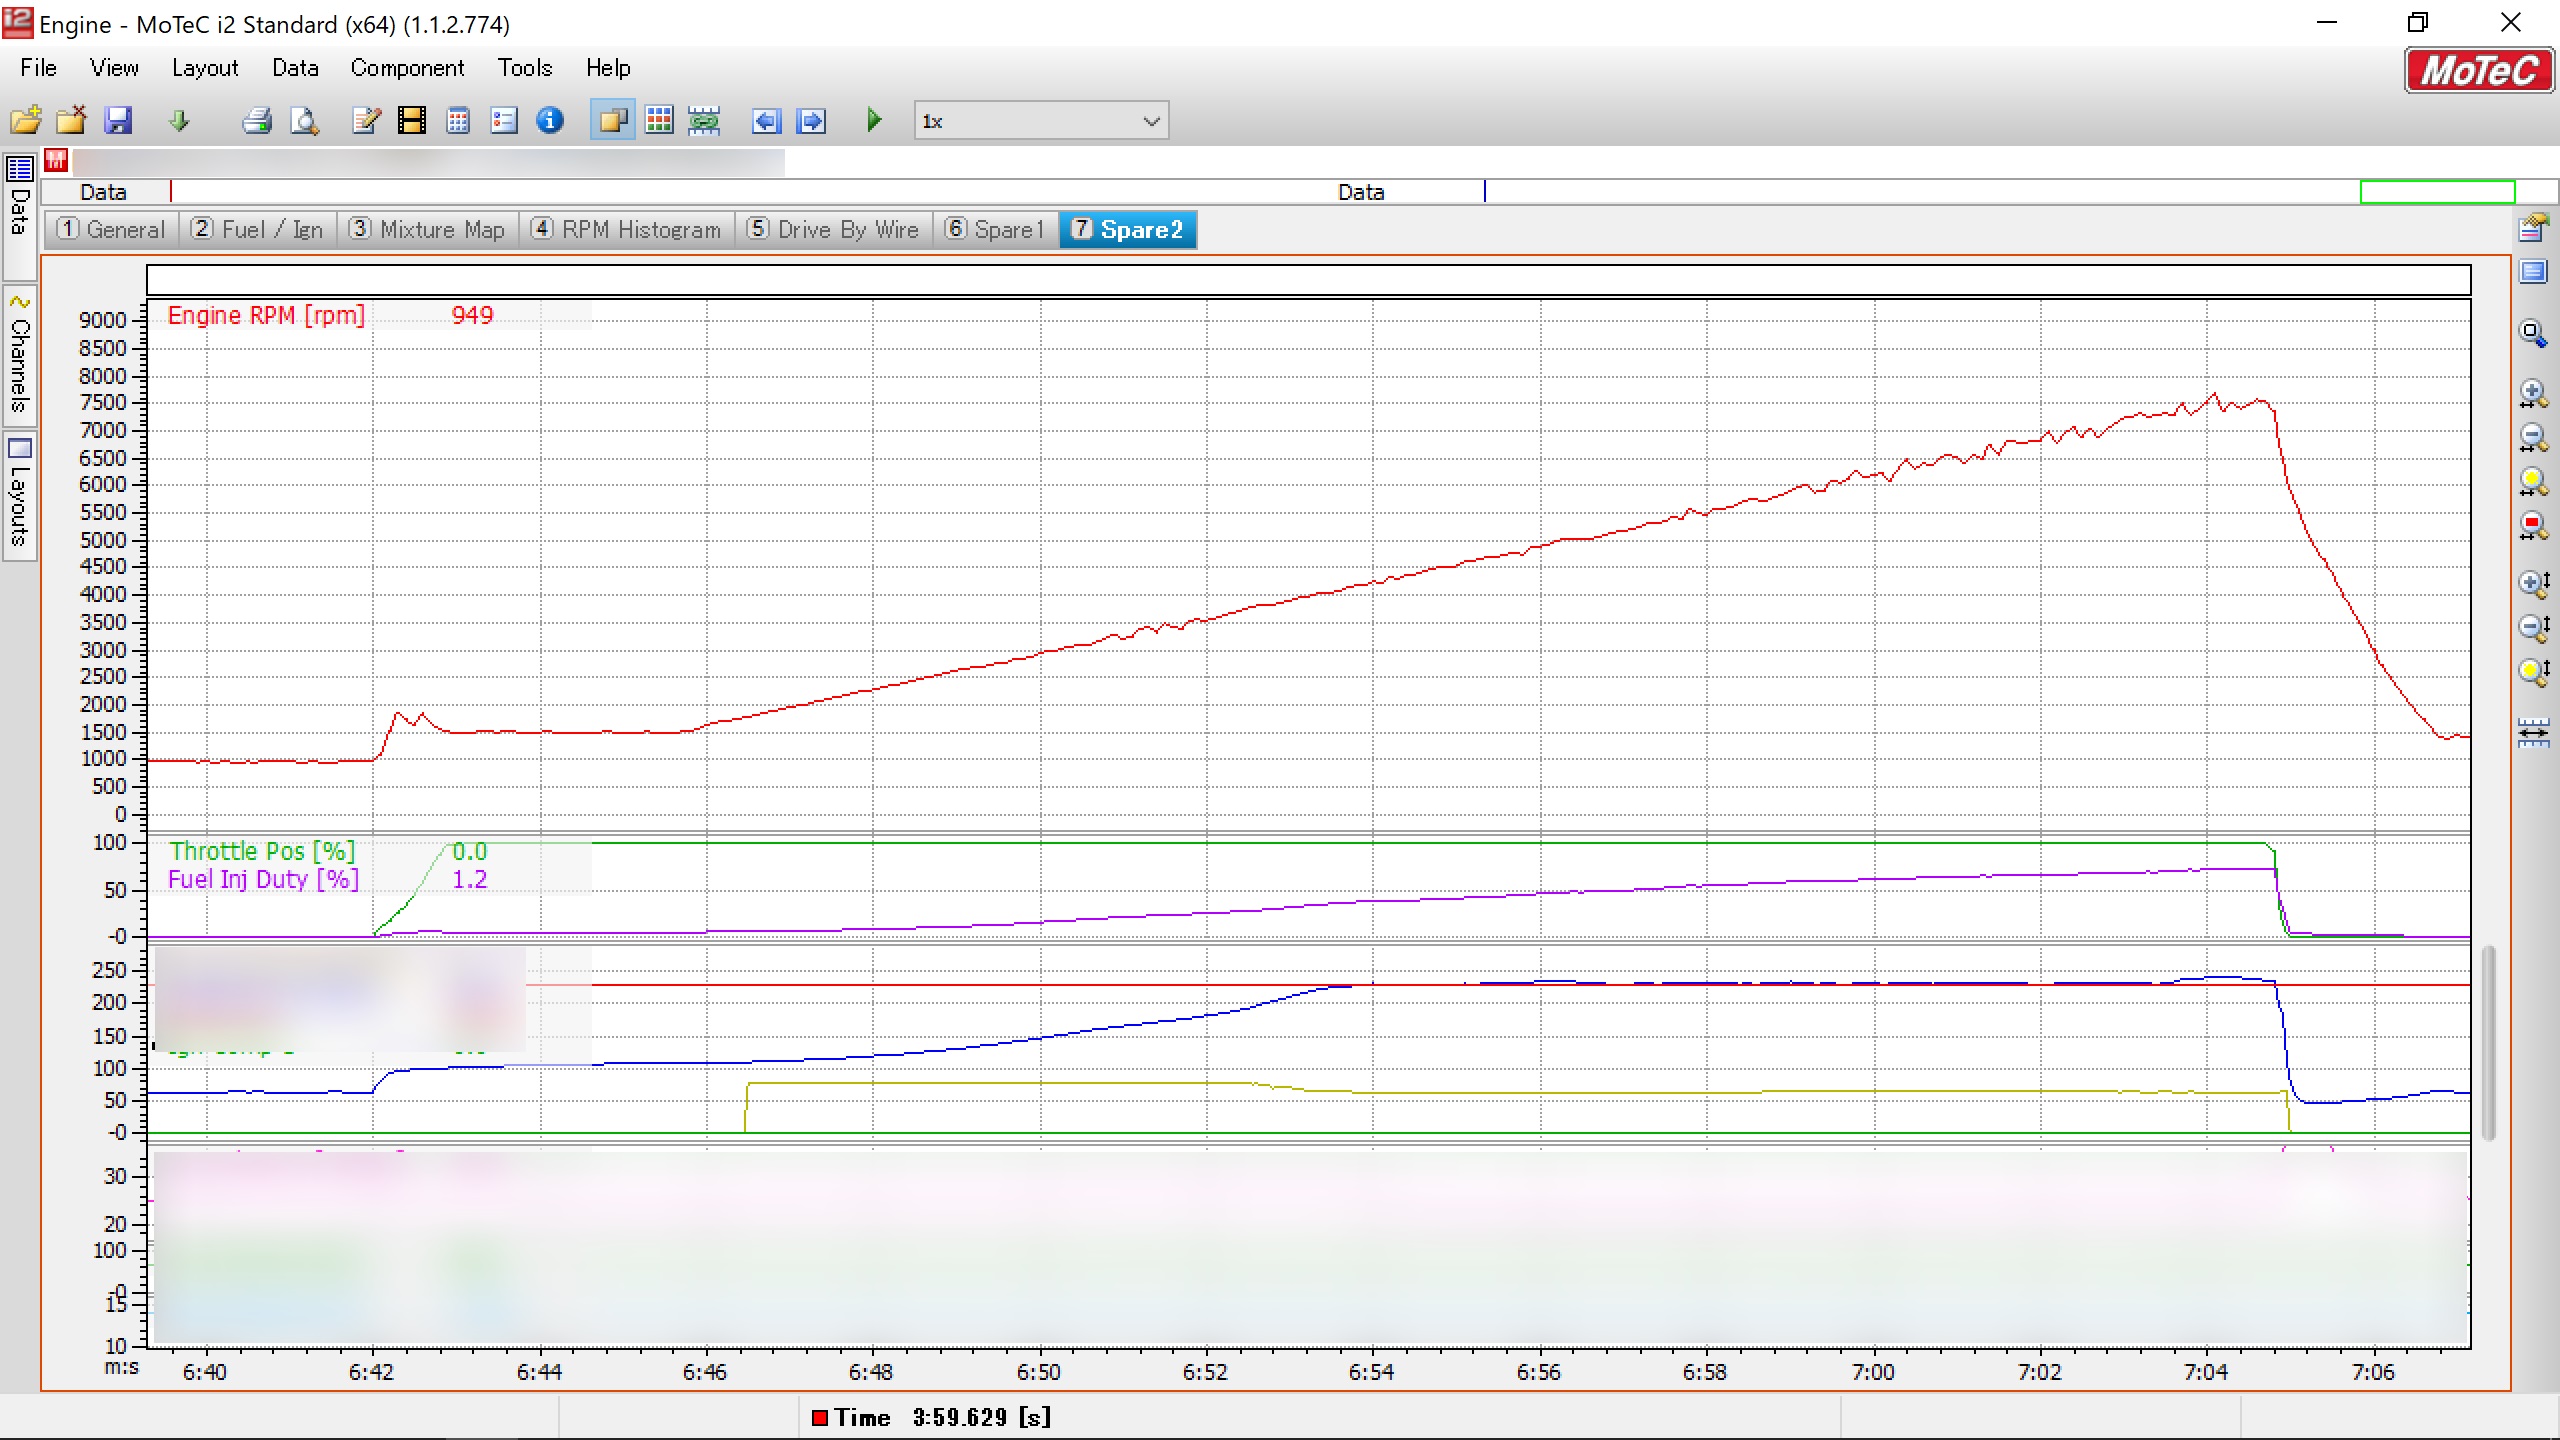
Task: Expand the Channels side panel
Action: pyautogui.click(x=19, y=355)
